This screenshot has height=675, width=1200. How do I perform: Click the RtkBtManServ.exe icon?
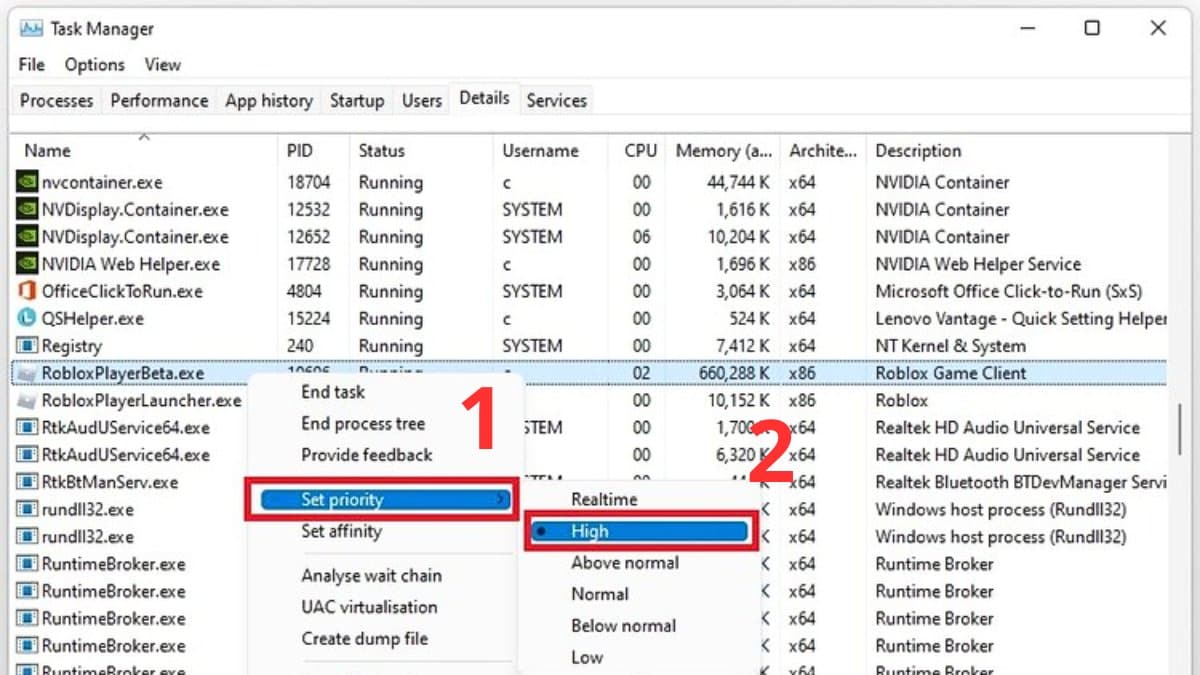(27, 482)
